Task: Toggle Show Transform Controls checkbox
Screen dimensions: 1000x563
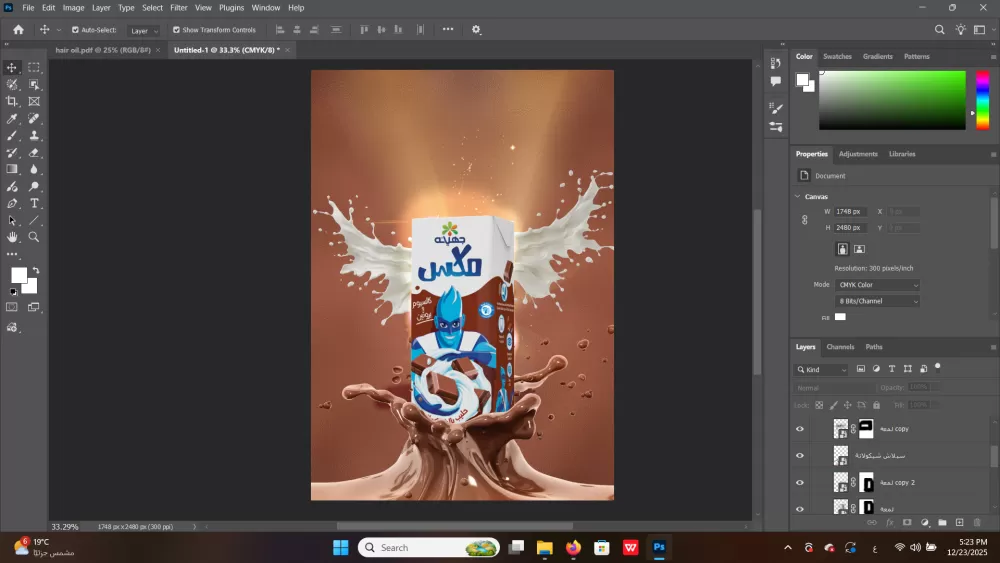Action: click(177, 30)
